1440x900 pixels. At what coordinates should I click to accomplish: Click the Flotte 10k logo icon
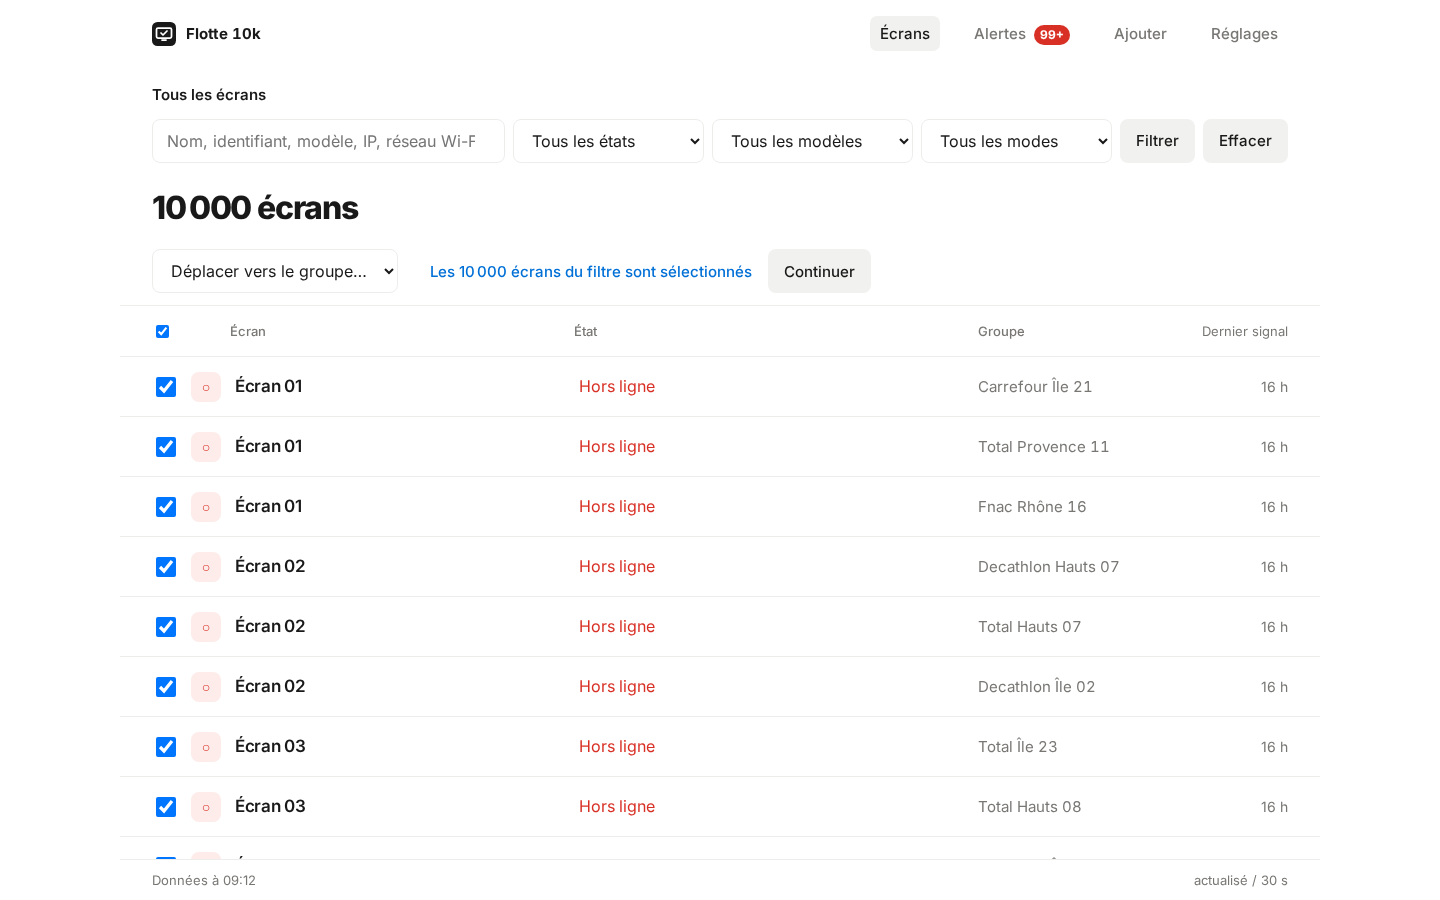(x=164, y=34)
